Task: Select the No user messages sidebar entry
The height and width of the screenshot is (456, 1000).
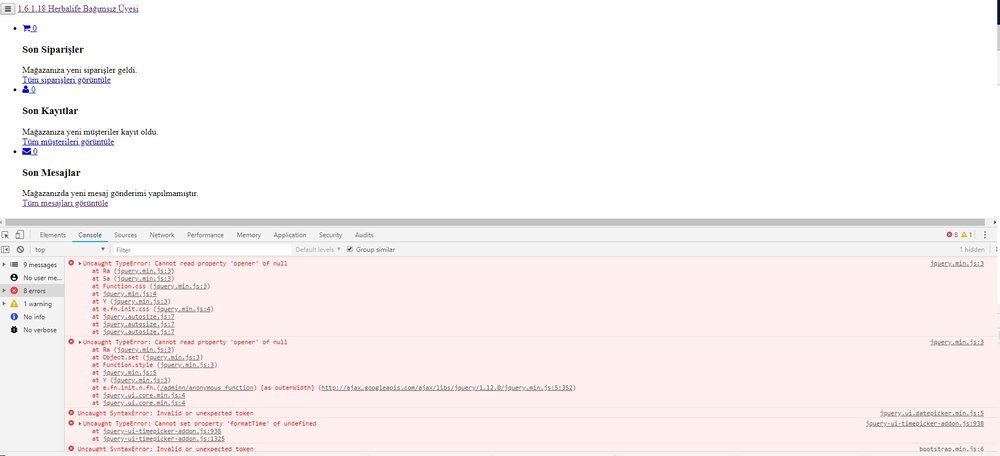Action: pyautogui.click(x=37, y=278)
